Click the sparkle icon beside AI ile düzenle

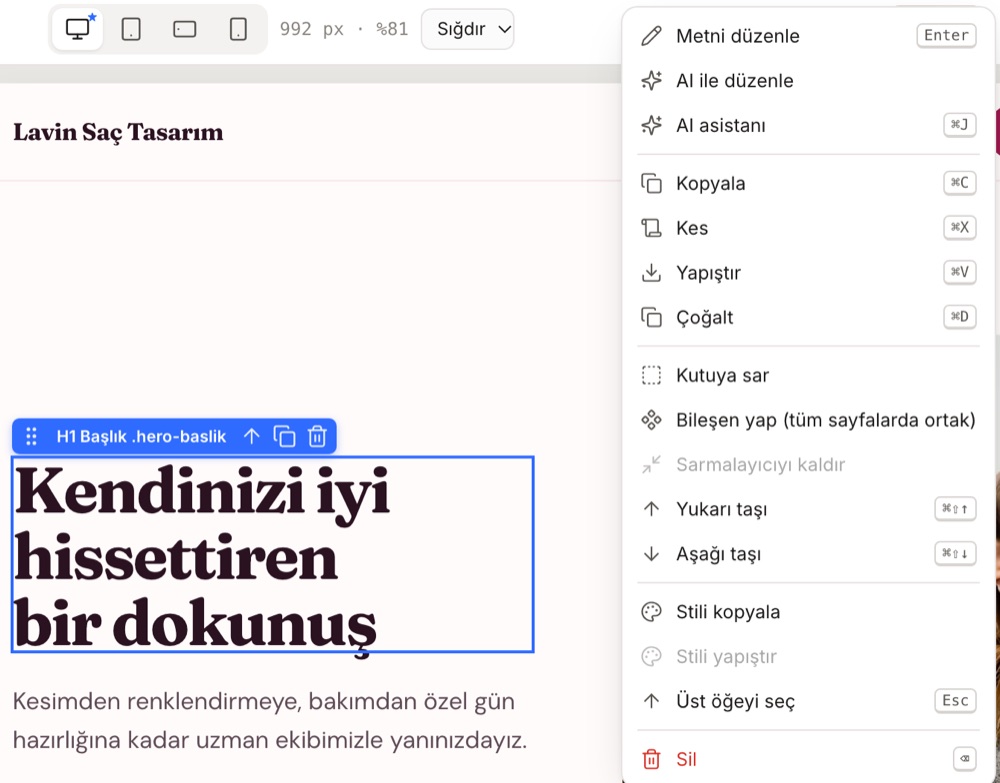coord(651,80)
